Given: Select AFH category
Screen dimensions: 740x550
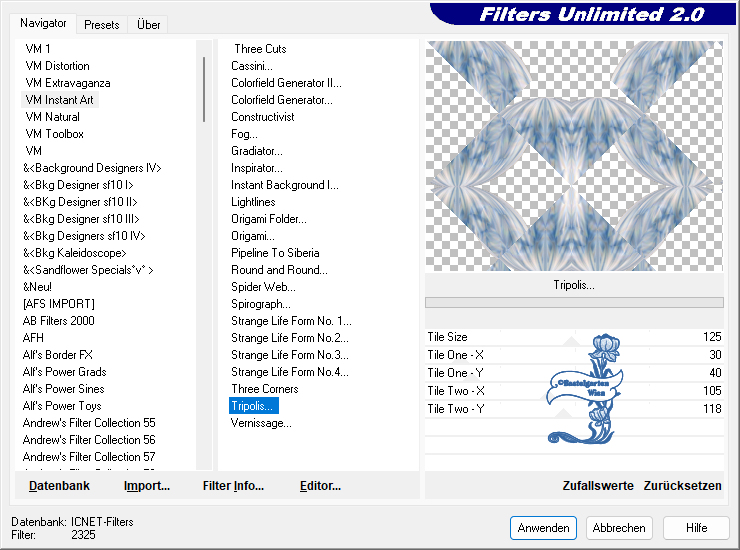Looking at the screenshot, I should pyautogui.click(x=33, y=338).
